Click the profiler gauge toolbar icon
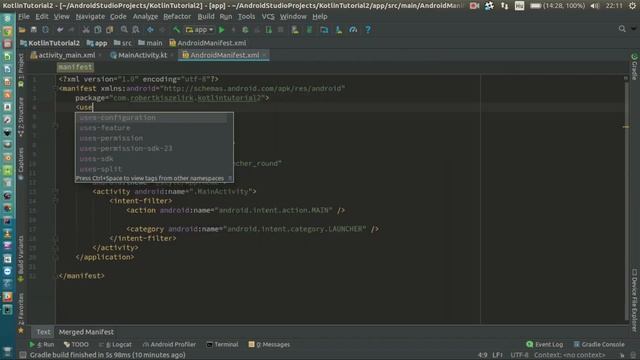This screenshot has height=360, width=640. [x=353, y=30]
